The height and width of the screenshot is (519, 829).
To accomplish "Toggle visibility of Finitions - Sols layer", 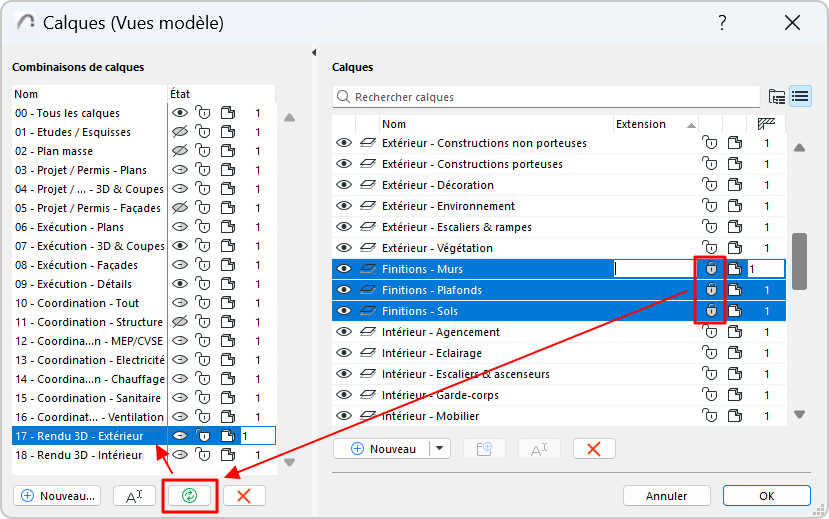I will [x=344, y=311].
